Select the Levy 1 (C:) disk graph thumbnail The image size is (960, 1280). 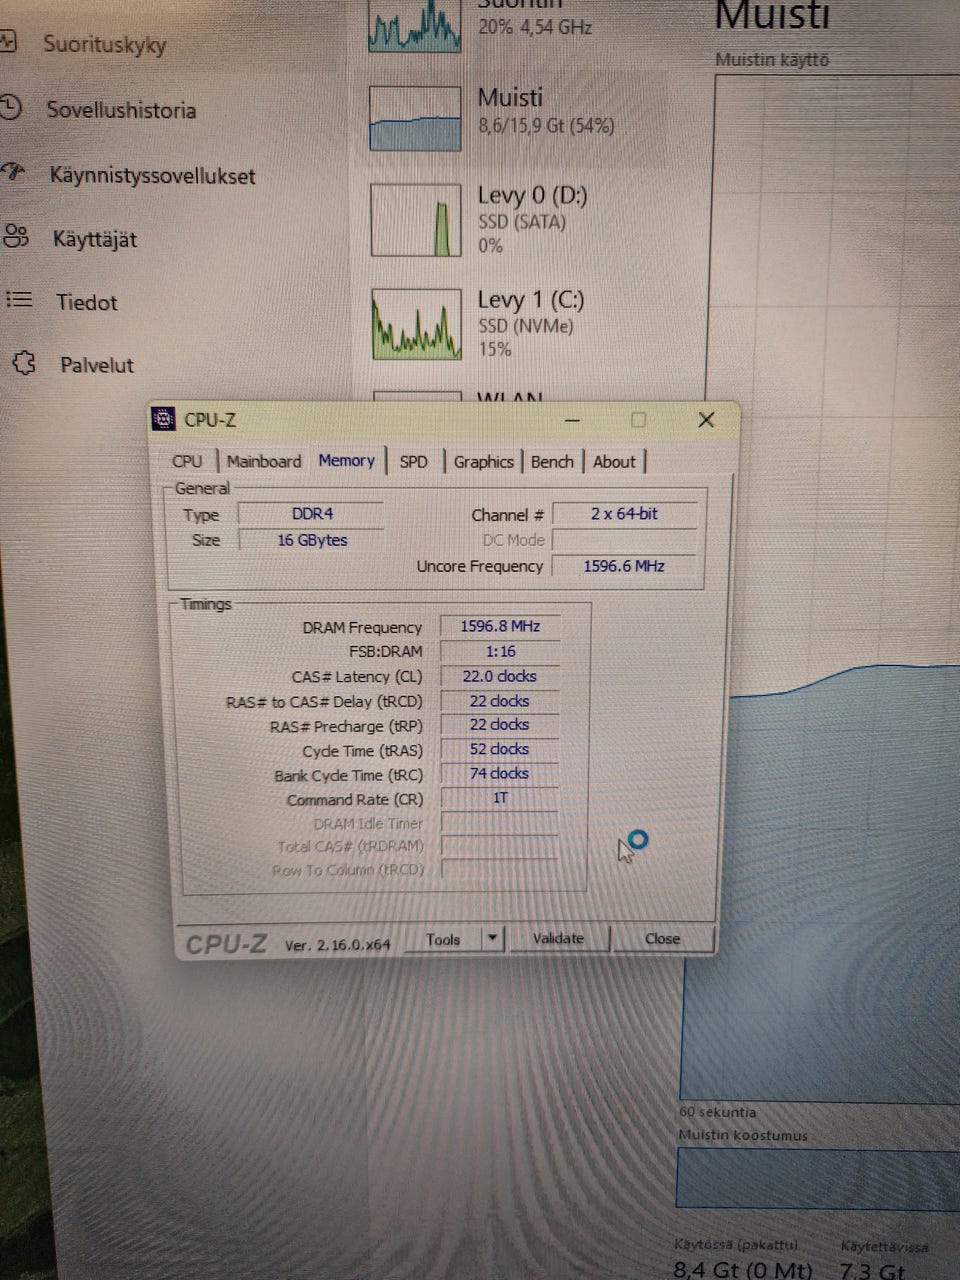[x=416, y=325]
